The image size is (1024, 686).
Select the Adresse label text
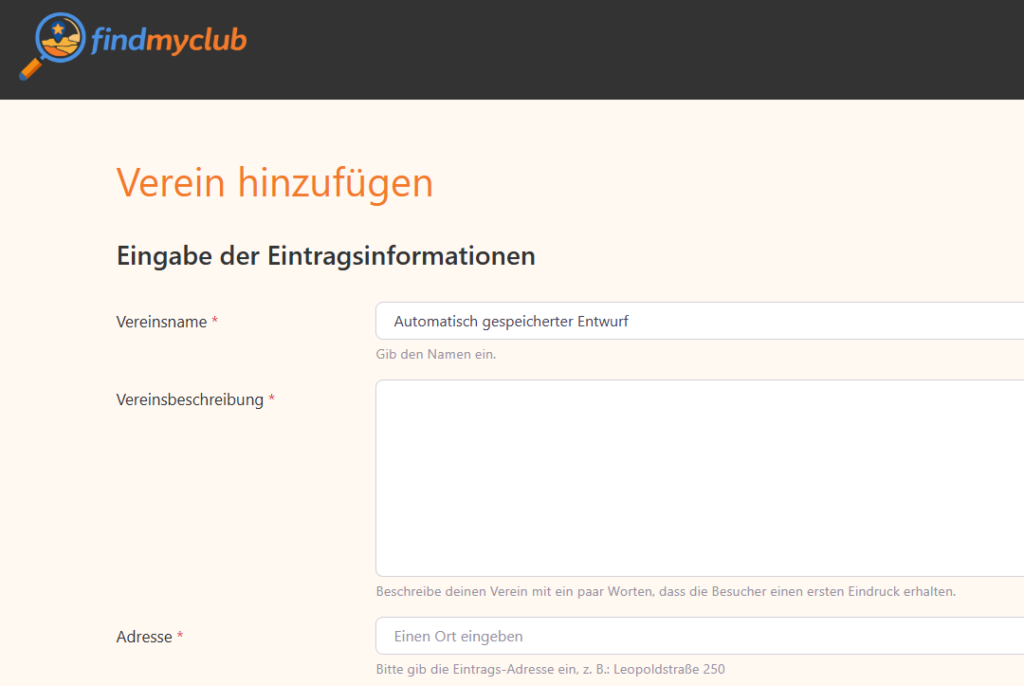click(x=146, y=636)
